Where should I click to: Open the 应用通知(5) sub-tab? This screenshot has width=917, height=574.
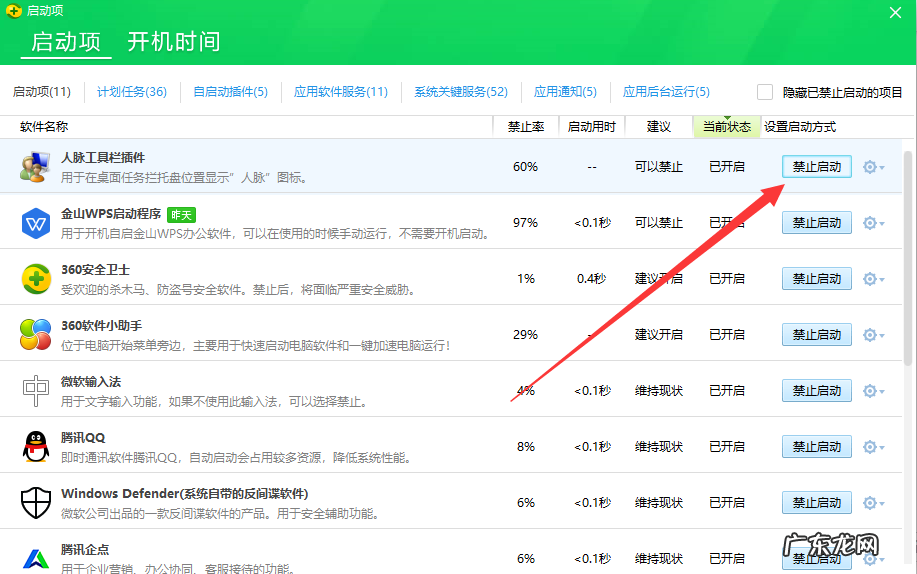click(565, 92)
